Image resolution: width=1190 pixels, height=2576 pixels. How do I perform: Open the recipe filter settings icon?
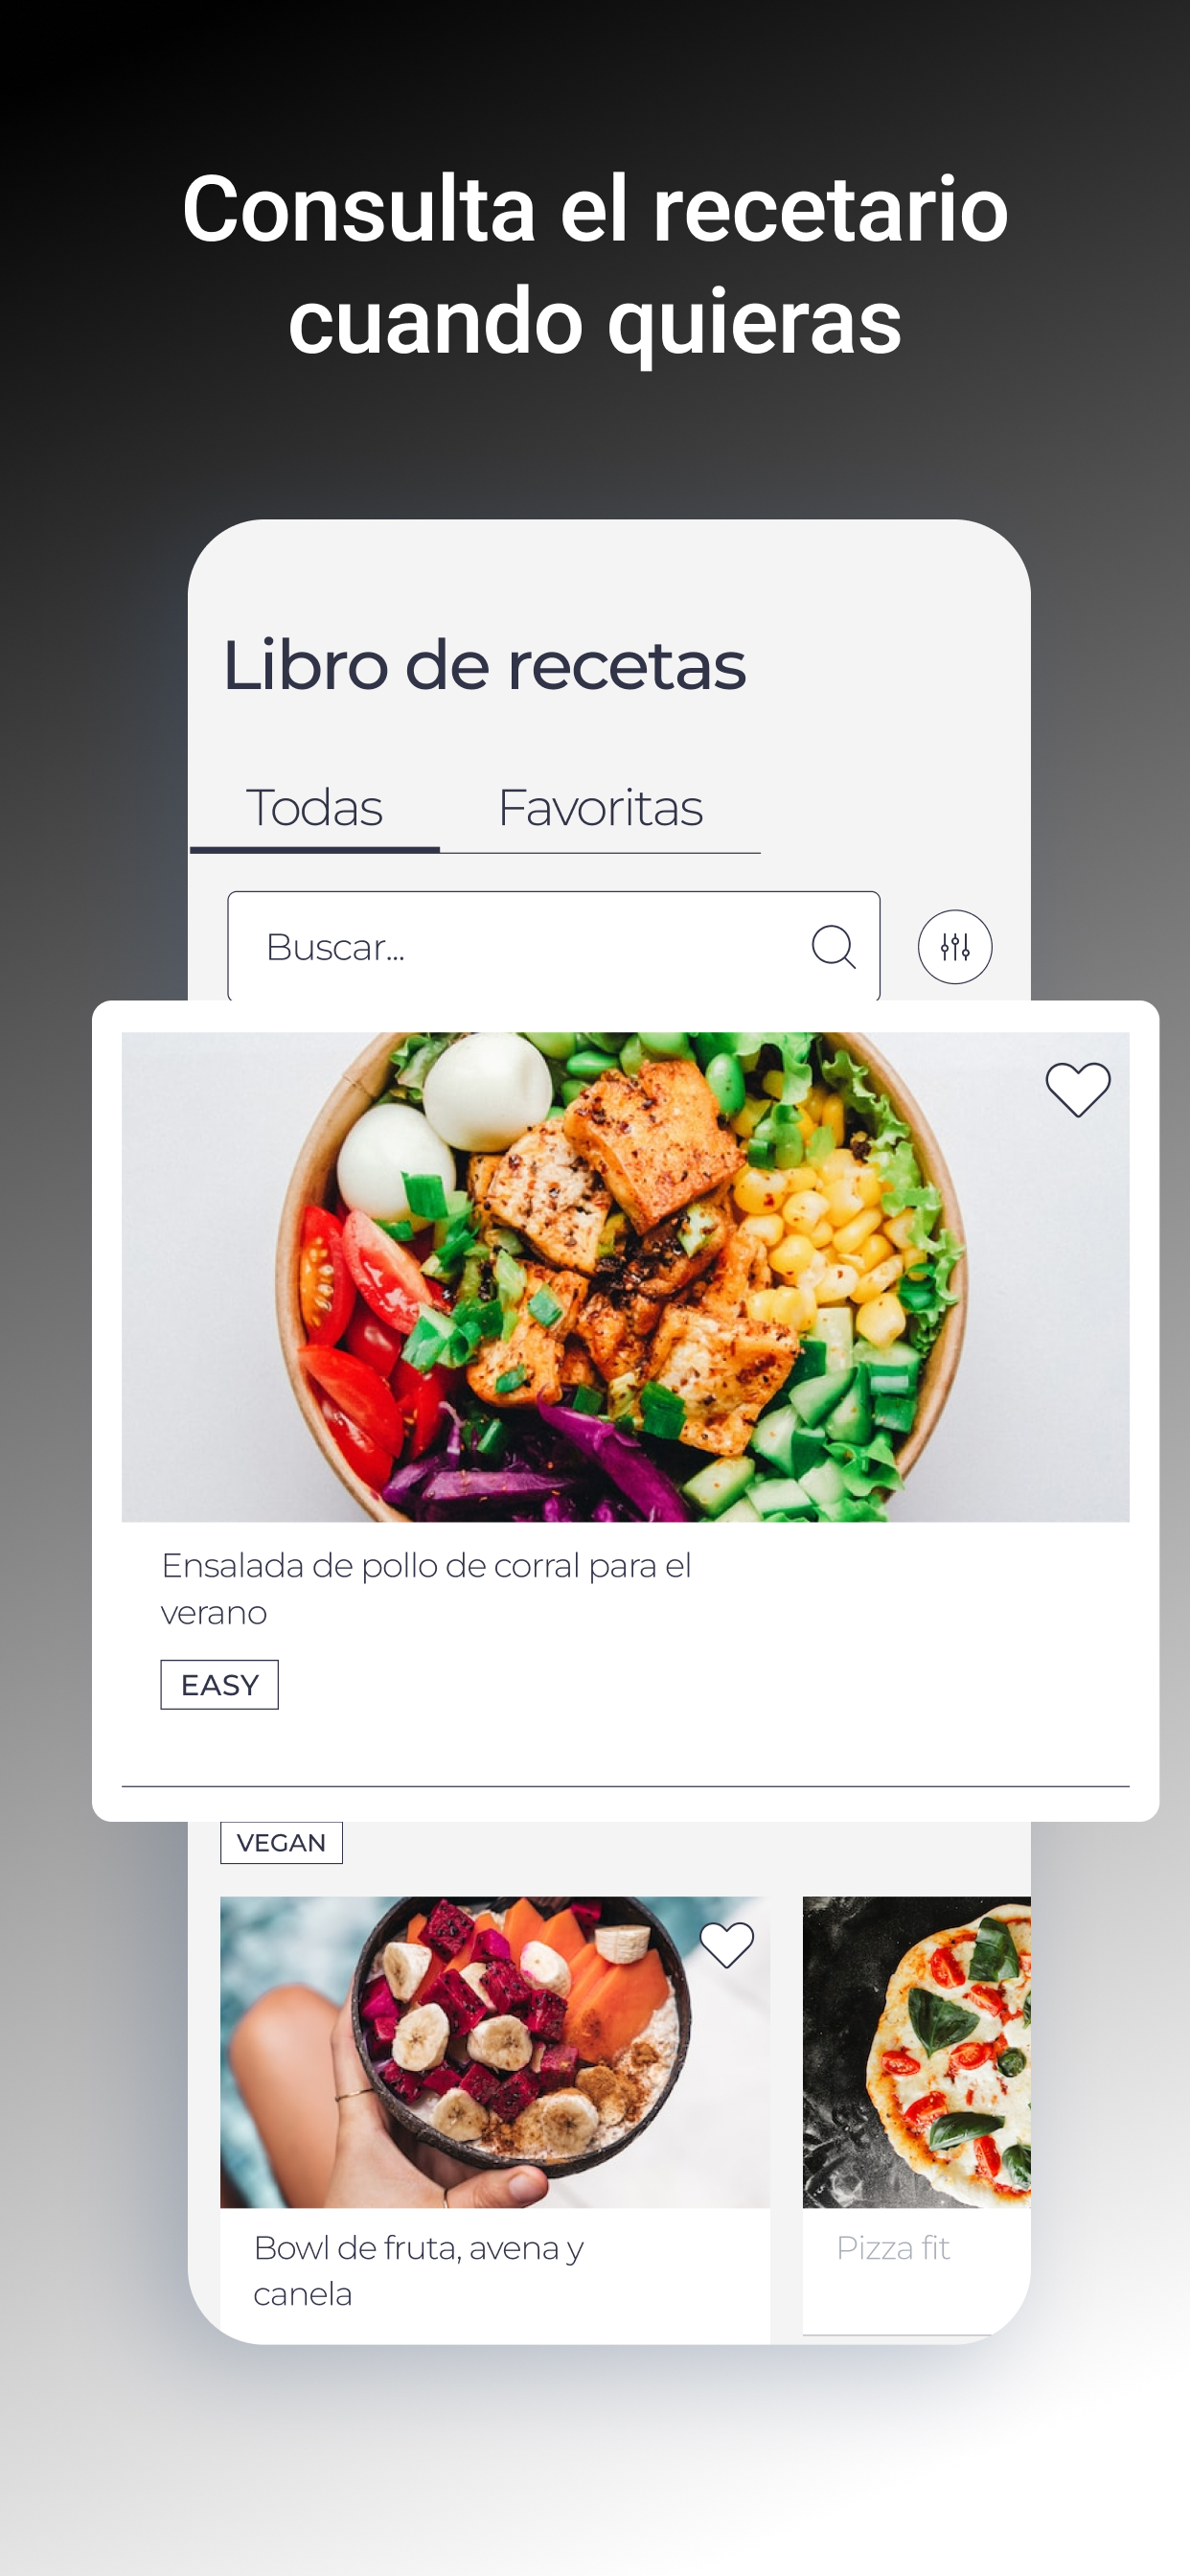click(x=954, y=946)
